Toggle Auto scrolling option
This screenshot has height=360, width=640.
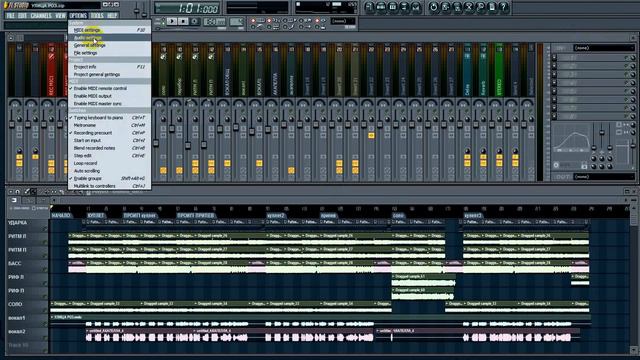109,171
